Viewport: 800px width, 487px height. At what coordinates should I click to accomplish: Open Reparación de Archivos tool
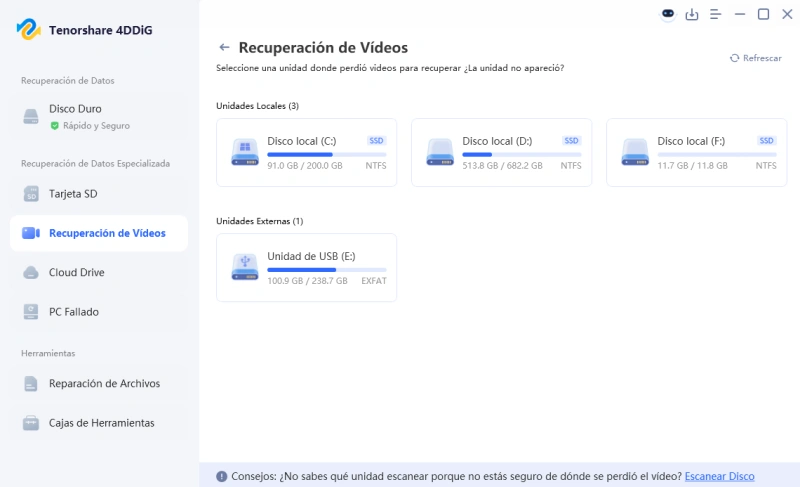click(x=99, y=383)
